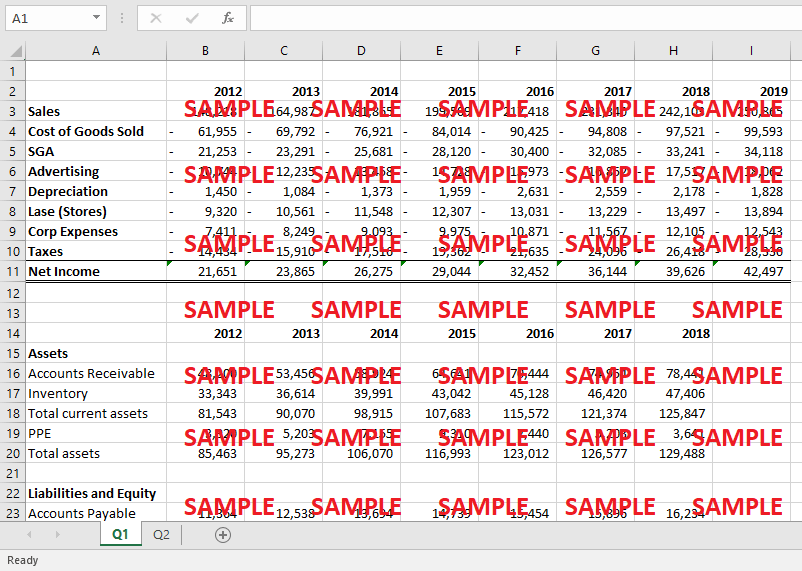
Task: Select column D header
Action: [361, 51]
